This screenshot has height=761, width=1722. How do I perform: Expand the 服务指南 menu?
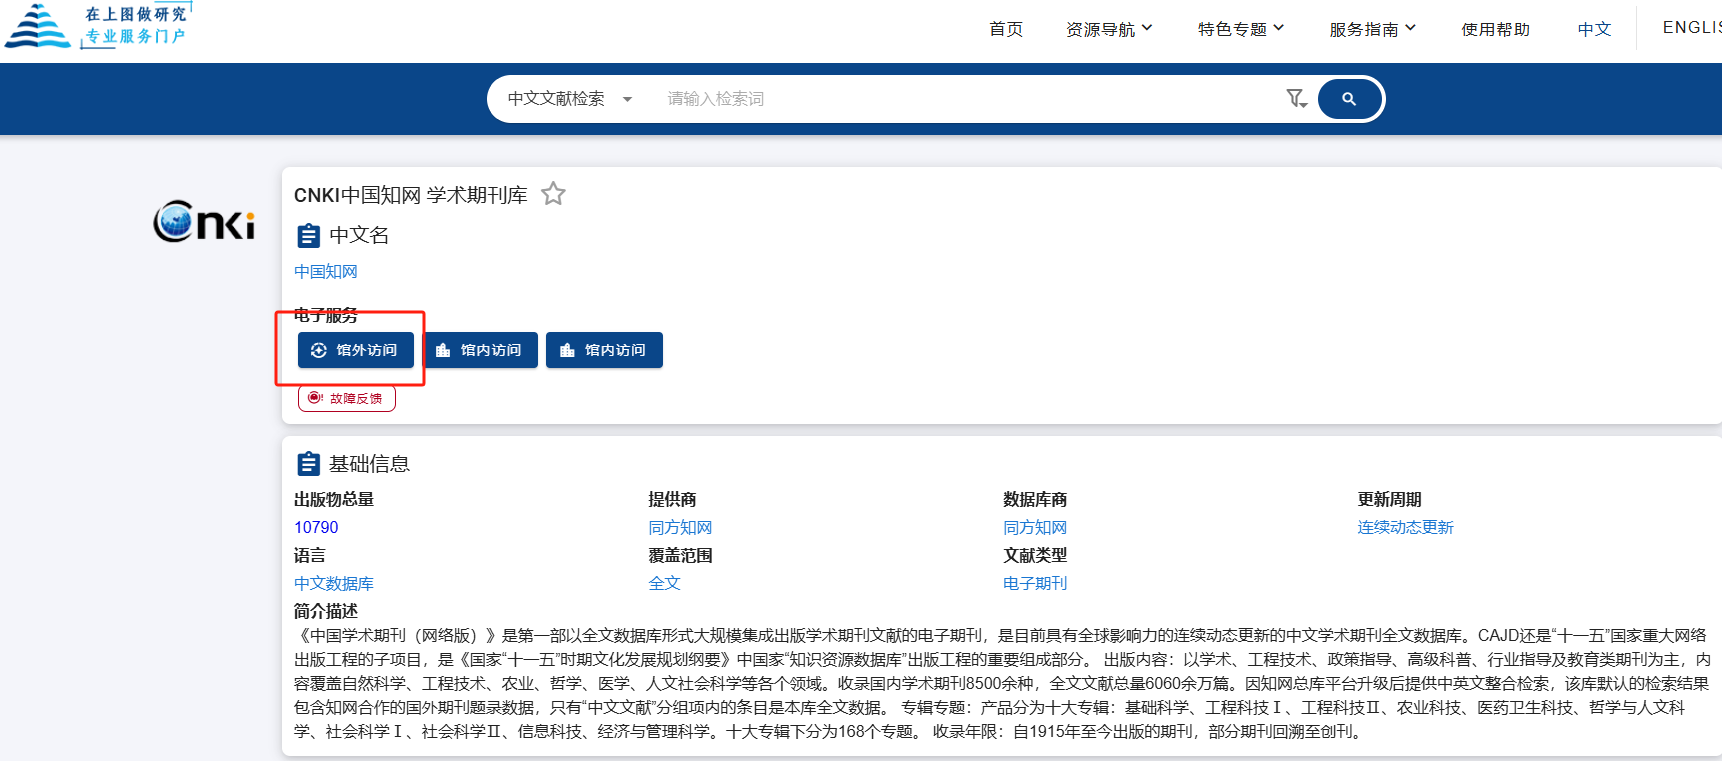[1372, 29]
